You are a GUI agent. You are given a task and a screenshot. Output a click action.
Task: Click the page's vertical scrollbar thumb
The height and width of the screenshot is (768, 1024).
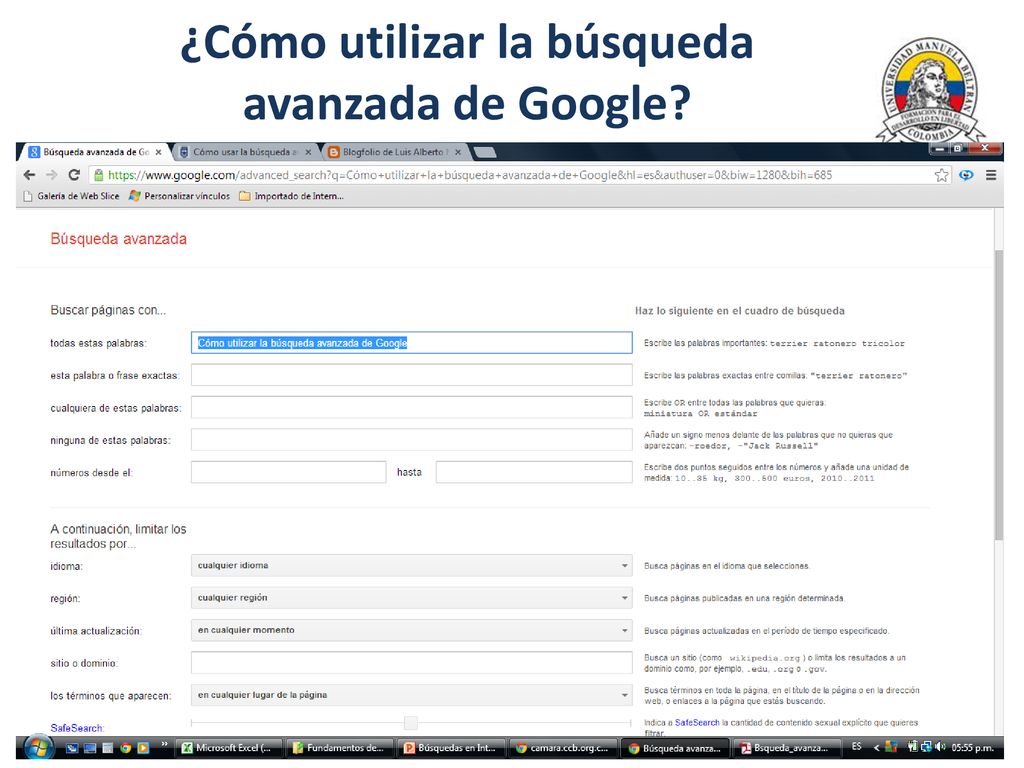pyautogui.click(x=999, y=395)
